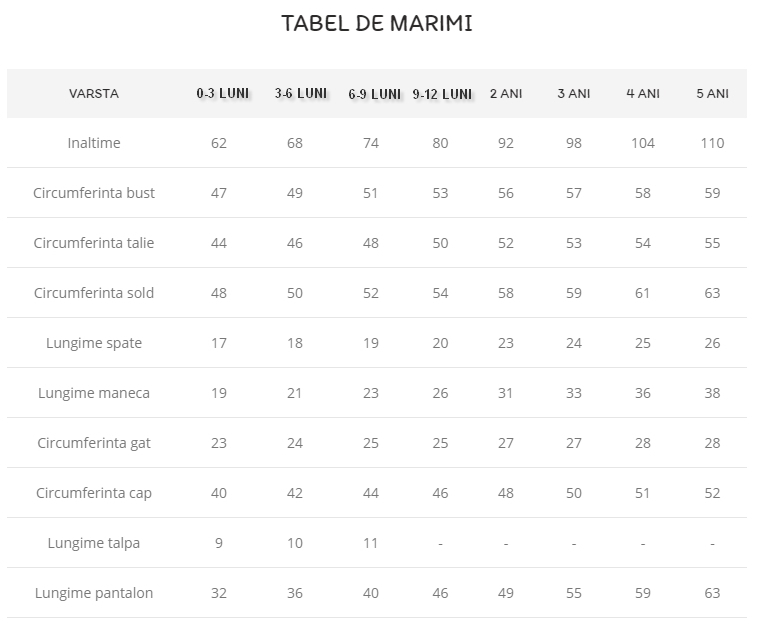Select the Circumferinta bust row label
The image size is (759, 631).
coord(94,193)
